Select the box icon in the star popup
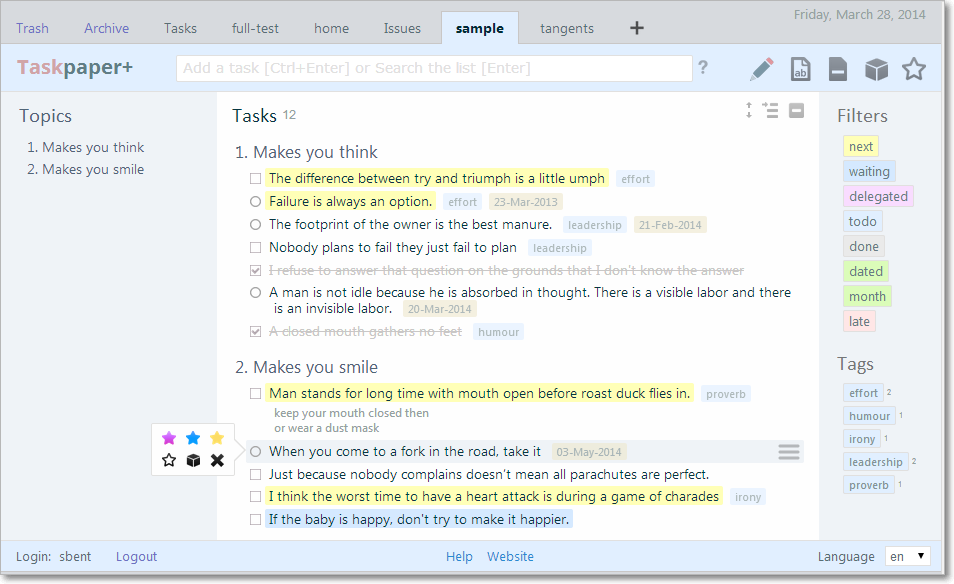 point(192,460)
